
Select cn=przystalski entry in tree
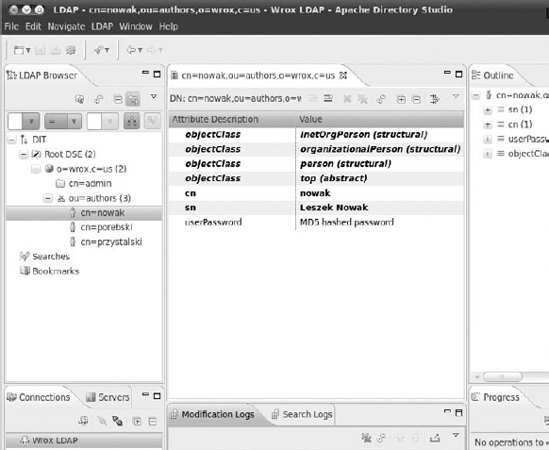click(111, 242)
